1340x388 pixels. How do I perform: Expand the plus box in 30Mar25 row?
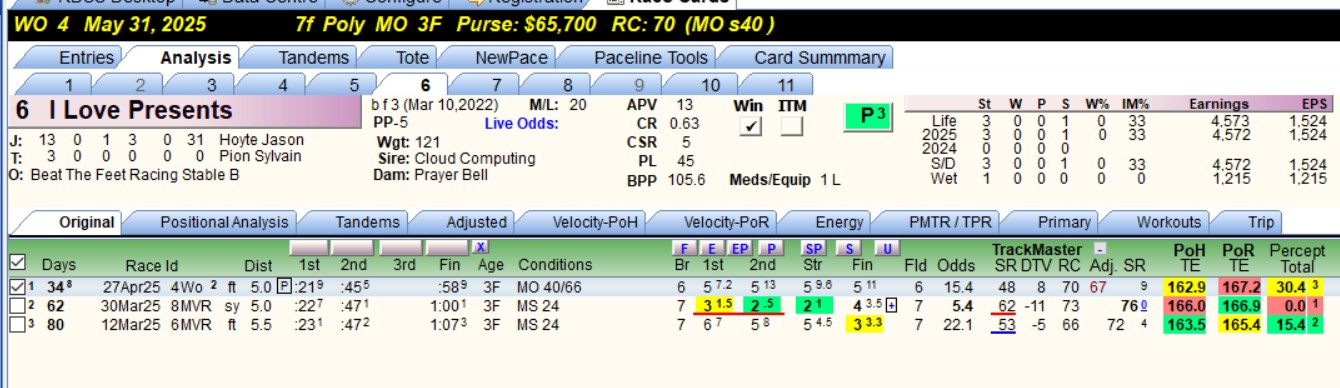point(891,305)
